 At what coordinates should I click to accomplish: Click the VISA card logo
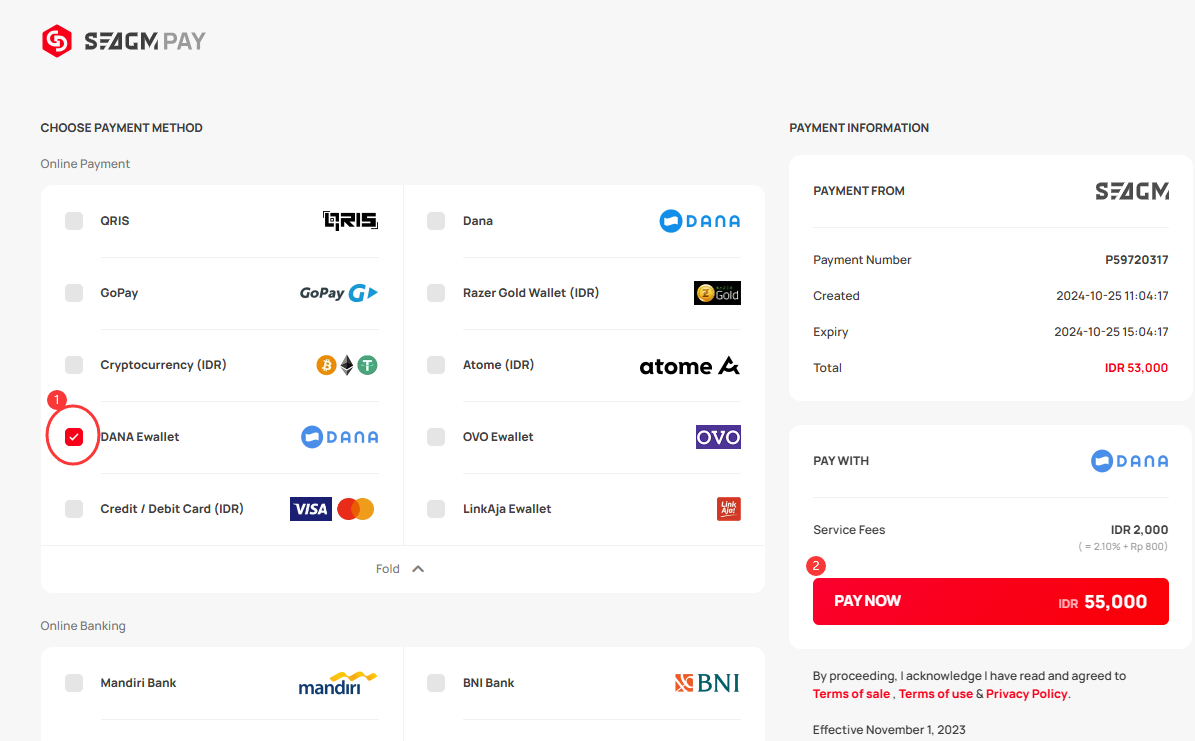coord(311,509)
